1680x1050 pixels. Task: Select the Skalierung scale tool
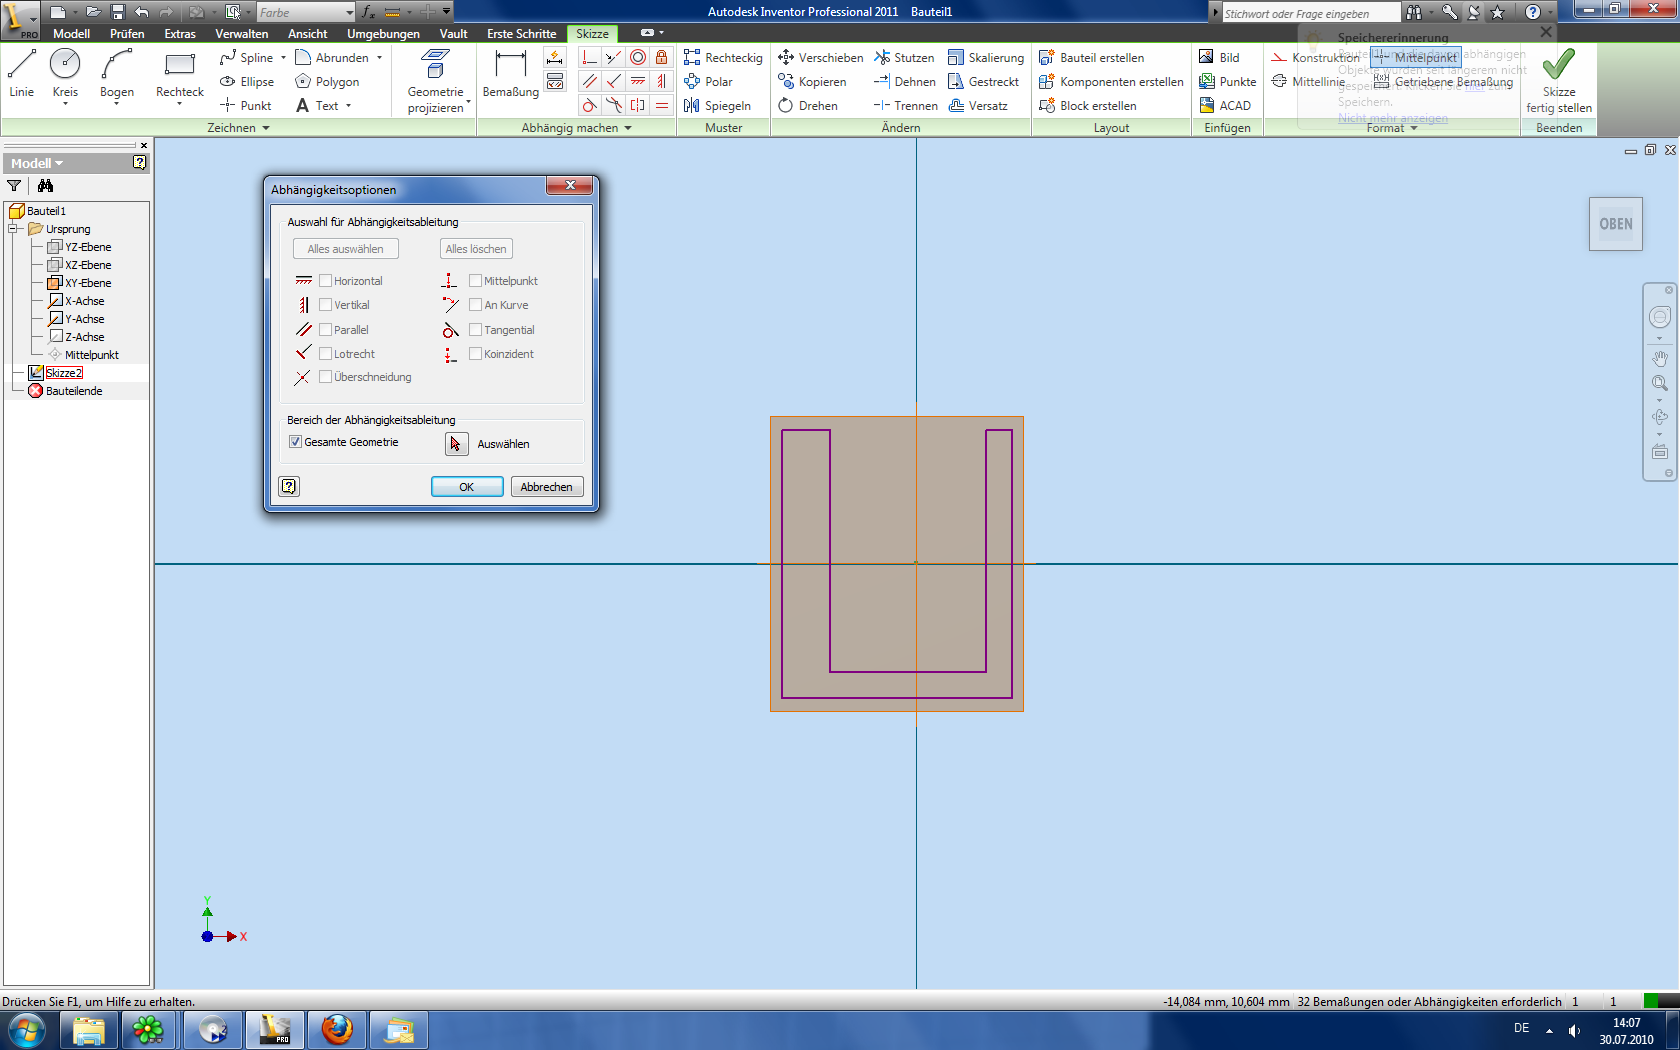point(986,58)
